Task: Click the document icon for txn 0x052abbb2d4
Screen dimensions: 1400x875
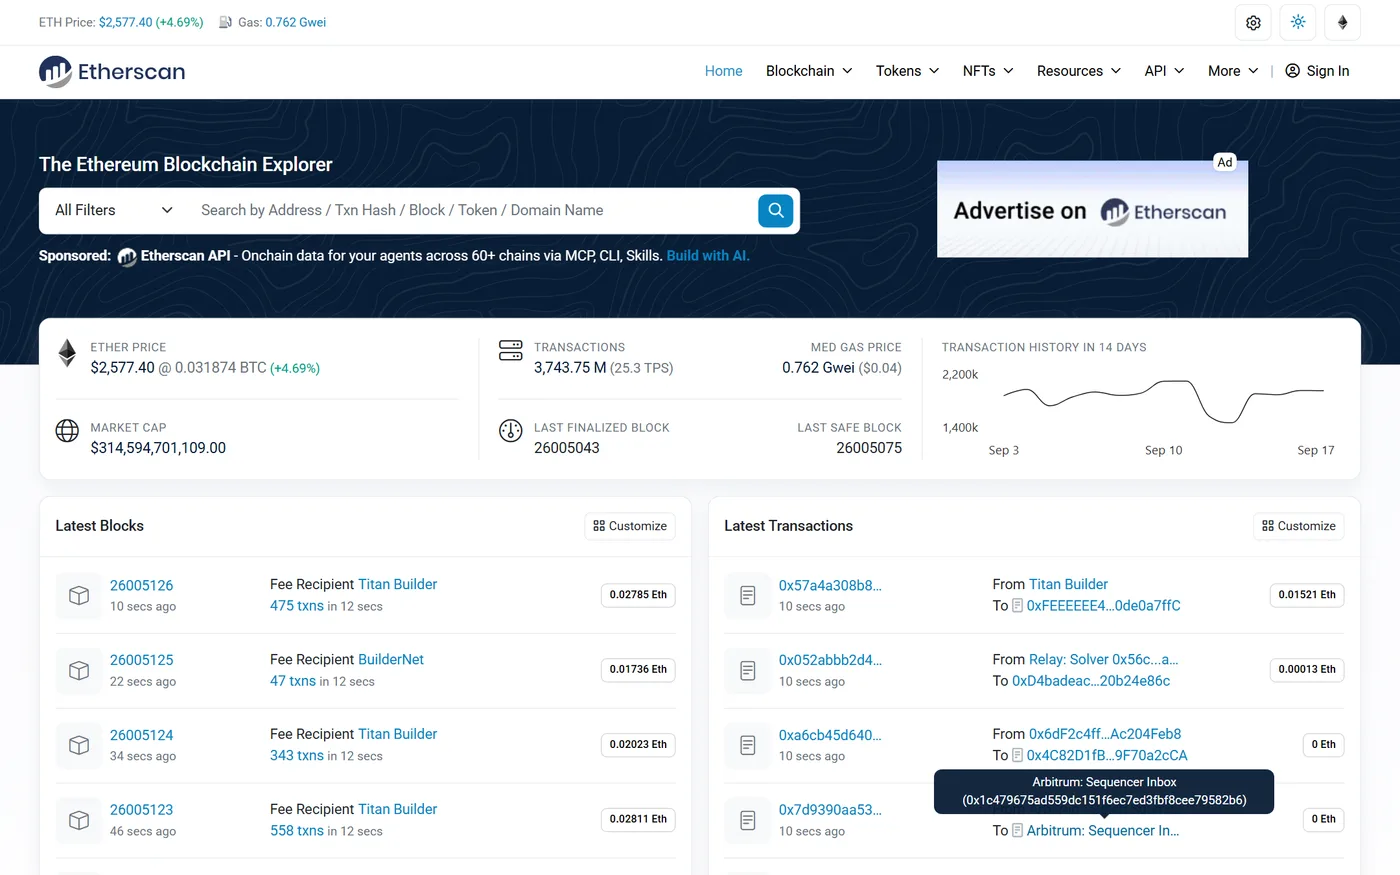Action: pyautogui.click(x=747, y=670)
